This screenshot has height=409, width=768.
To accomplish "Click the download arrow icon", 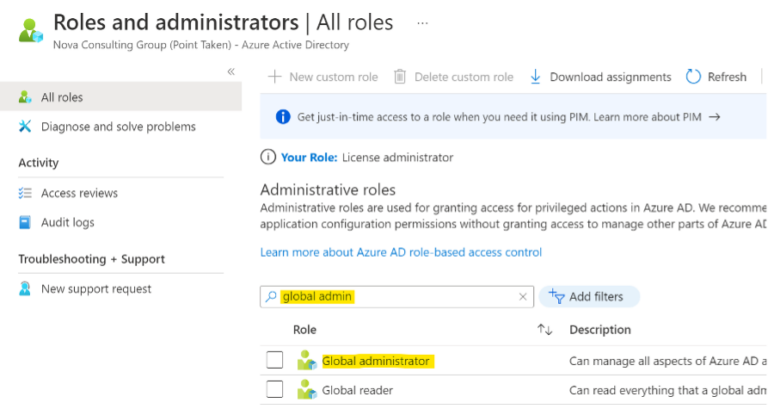I will click(536, 77).
